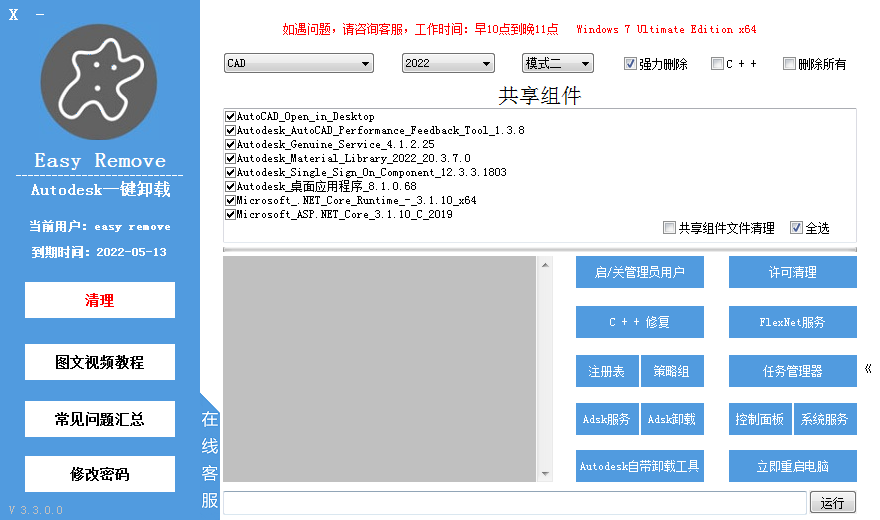Uncheck Microsoft_ASP.NET_Core_3.1.10 item

tap(230, 214)
